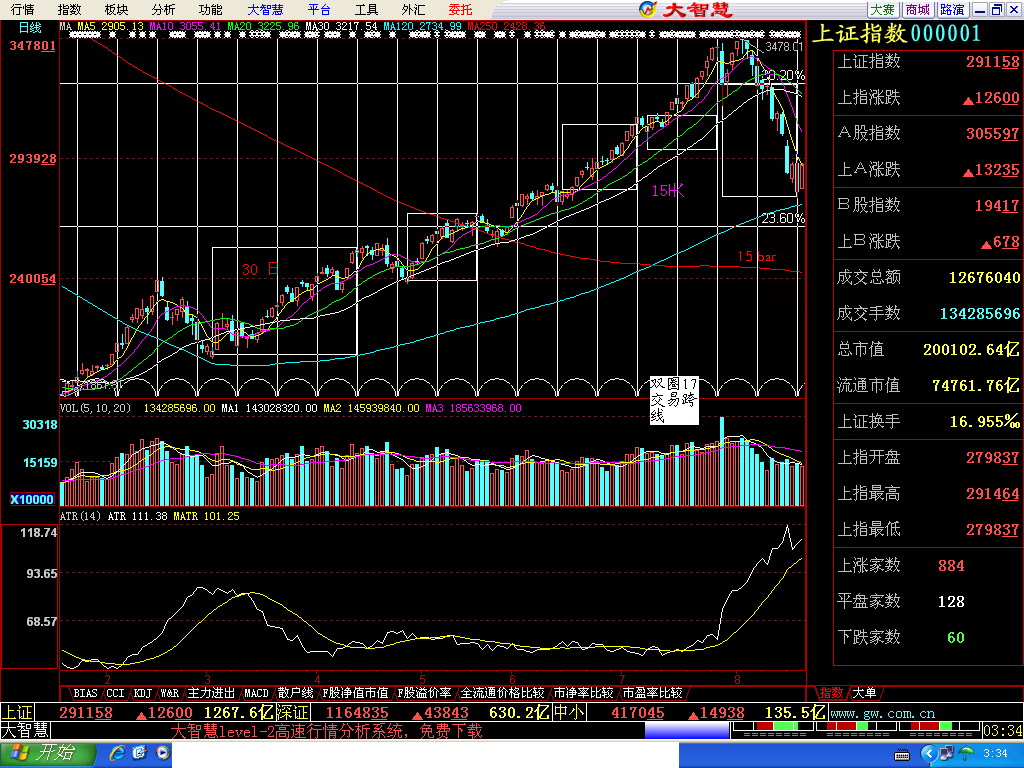
Task: Minimize the 大智慧 window
Action: coord(980,9)
